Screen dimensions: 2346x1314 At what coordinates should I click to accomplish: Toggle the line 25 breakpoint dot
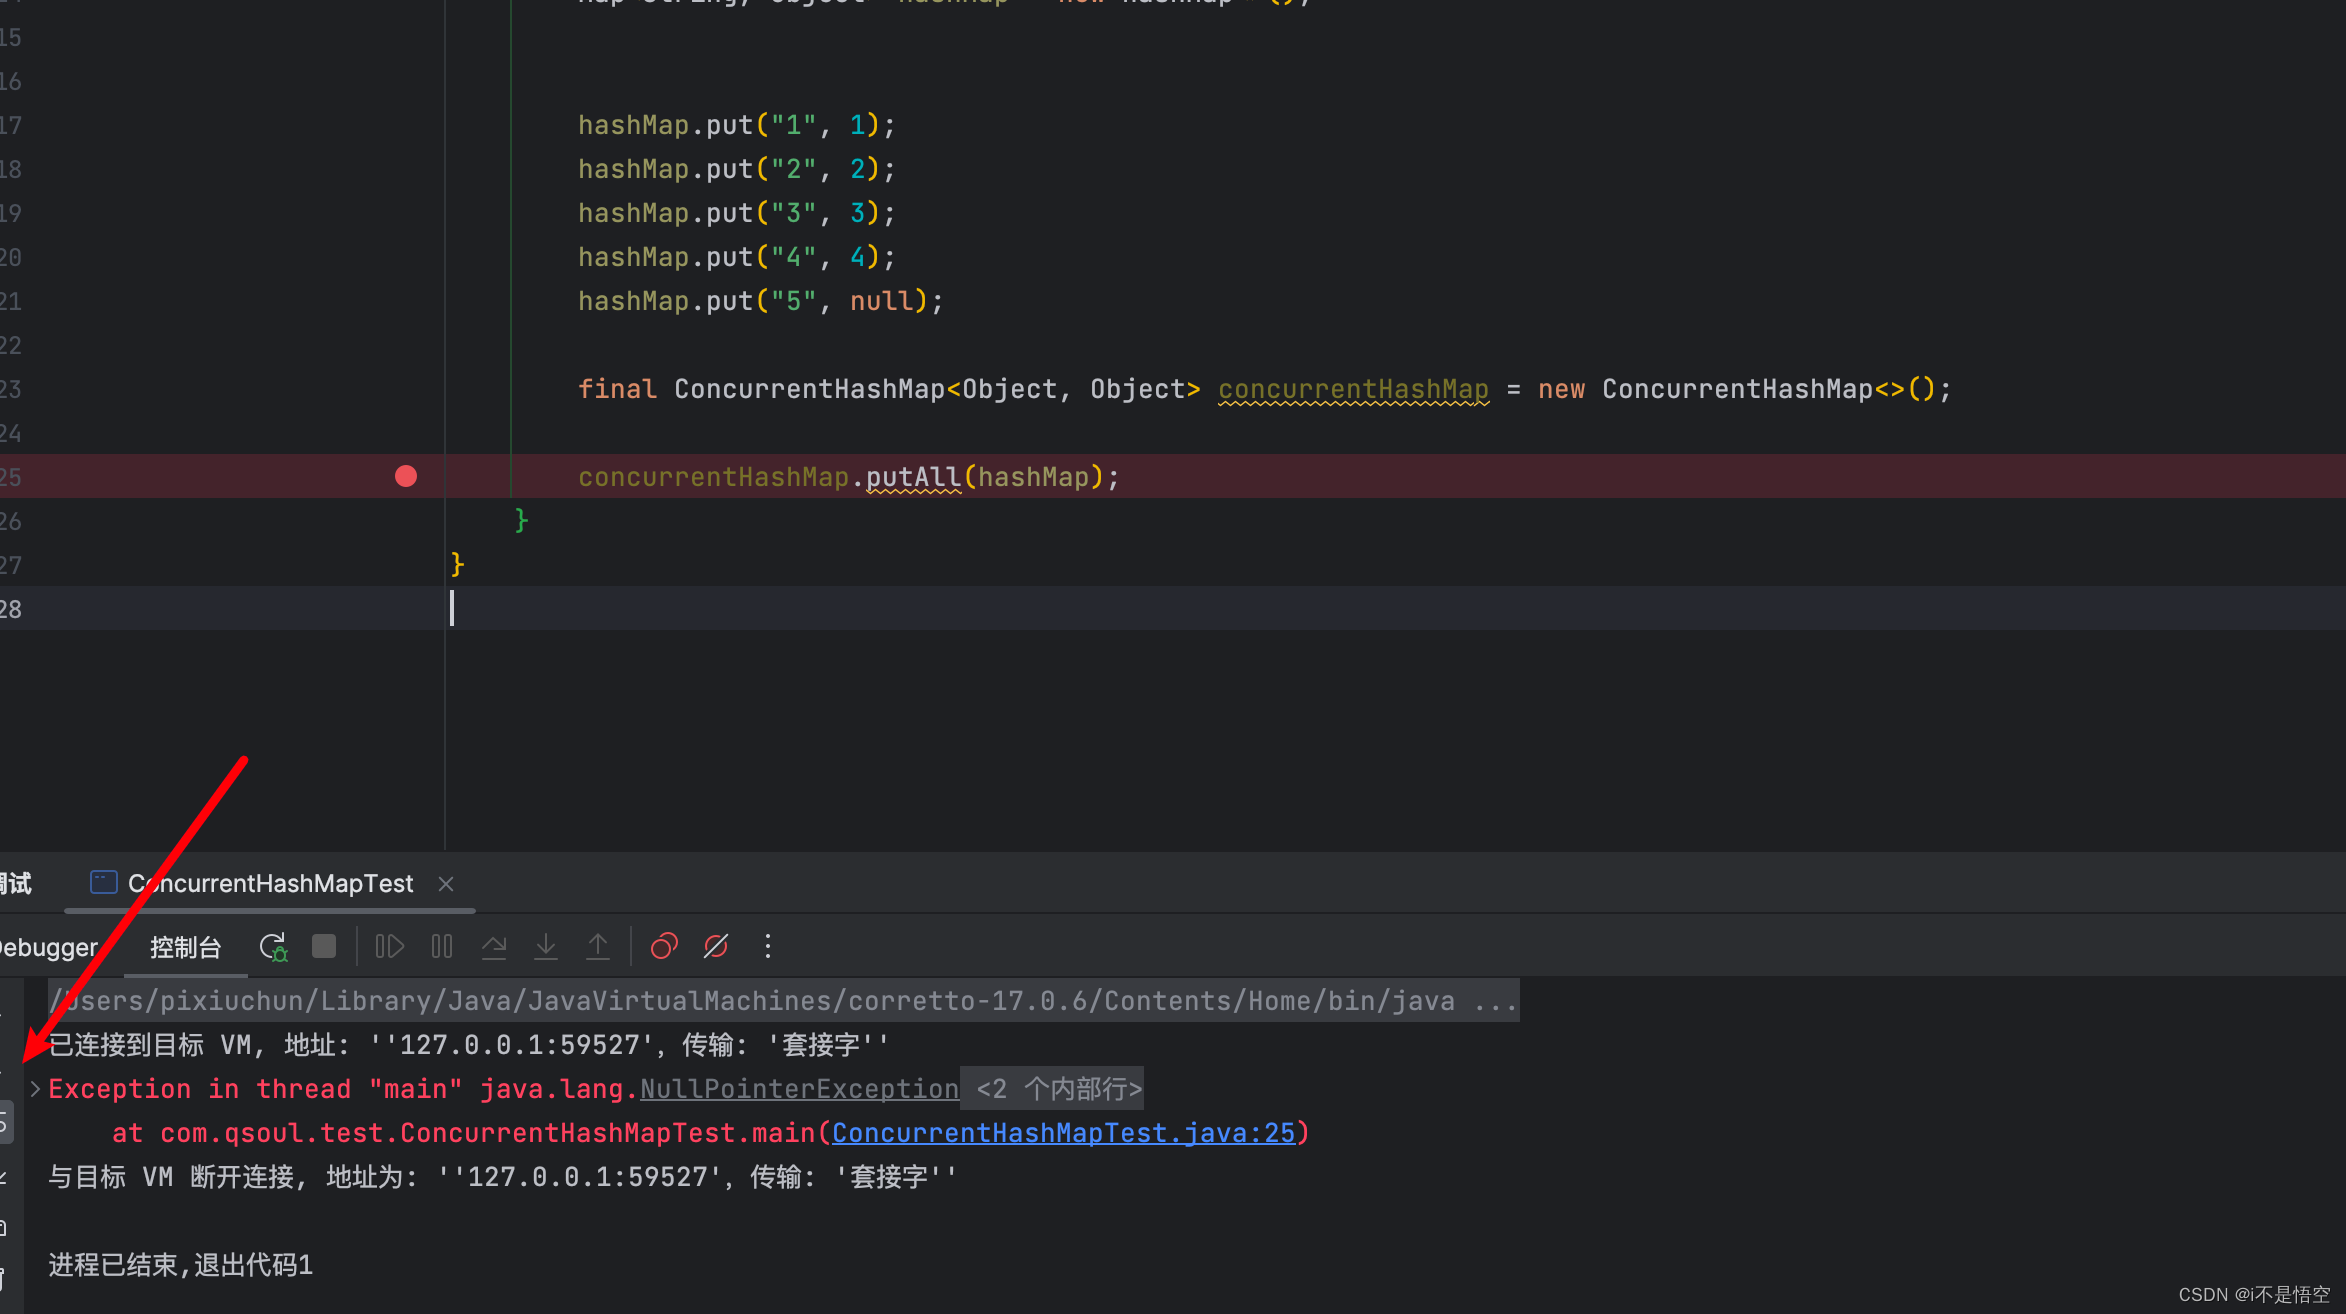406,476
